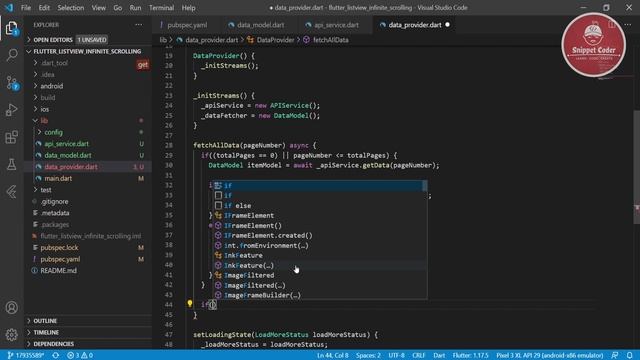
Task: Open the Extensions view
Action: click(x=11, y=137)
